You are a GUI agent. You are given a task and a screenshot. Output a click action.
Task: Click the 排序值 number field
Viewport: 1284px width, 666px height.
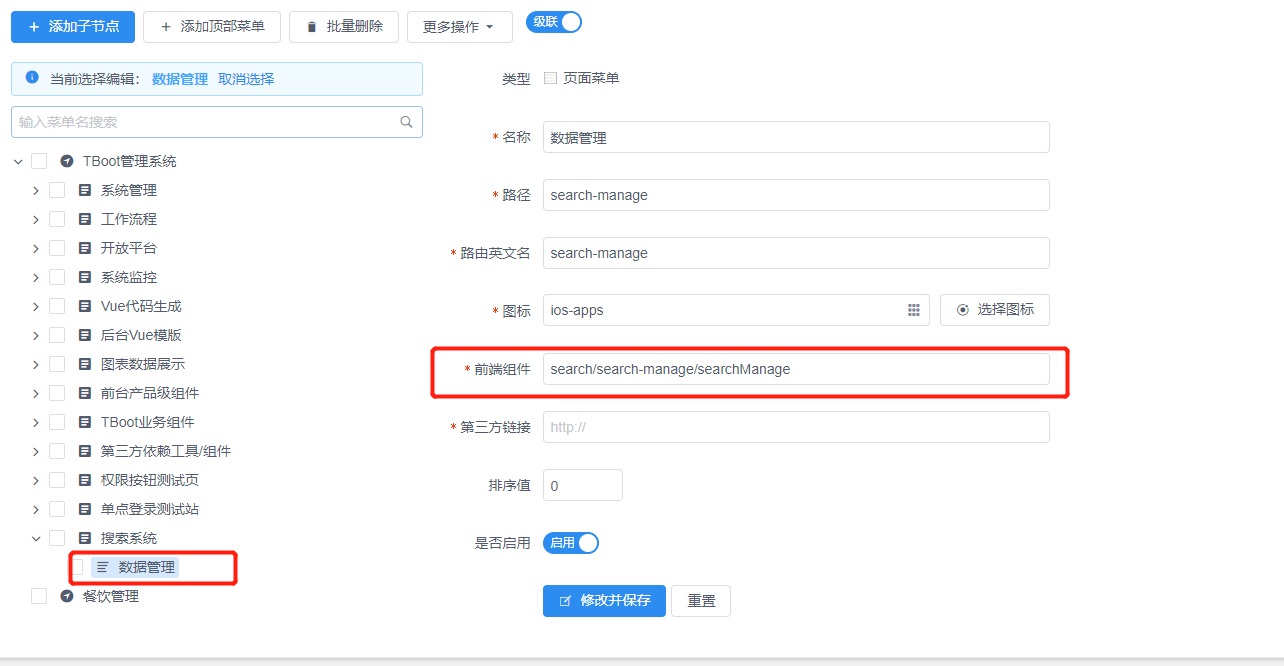(583, 485)
